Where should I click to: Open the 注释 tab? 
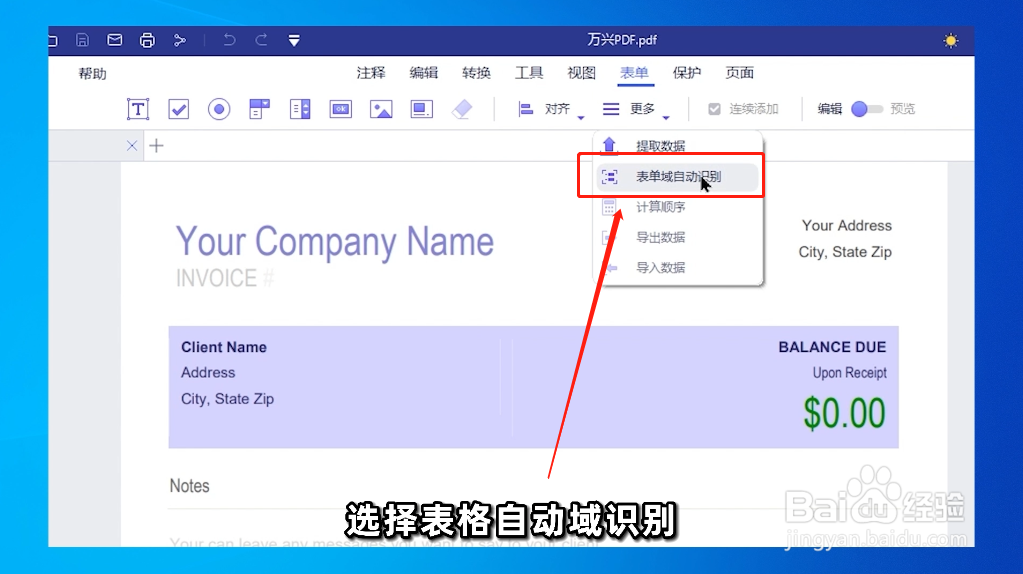(x=371, y=73)
